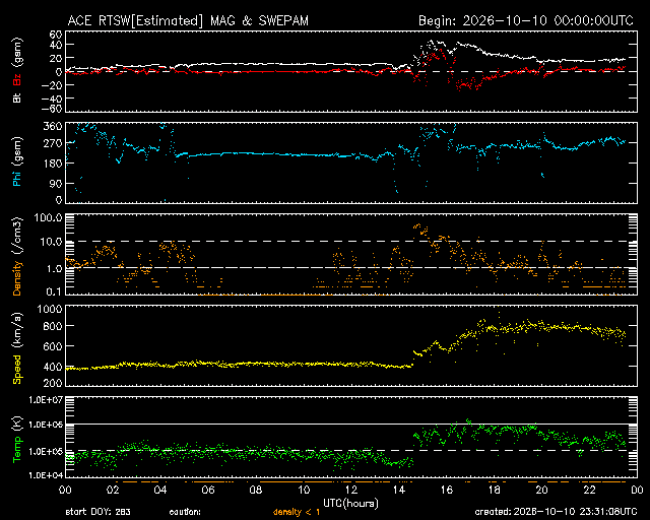The image size is (650, 520).
Task: Click the green "Temp" axis label
Action: pyautogui.click(x=17, y=449)
